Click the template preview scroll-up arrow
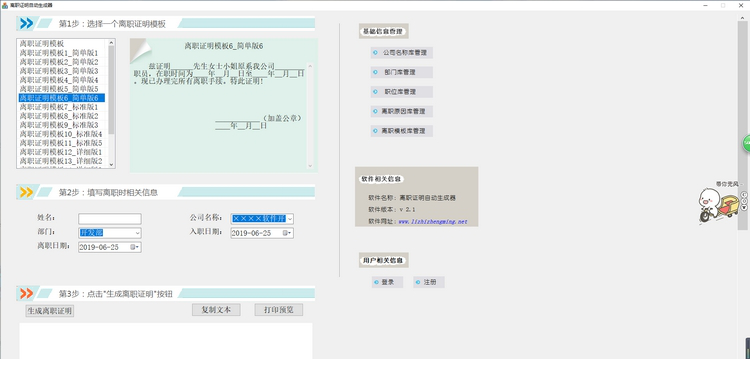The image size is (750, 373). [310, 66]
